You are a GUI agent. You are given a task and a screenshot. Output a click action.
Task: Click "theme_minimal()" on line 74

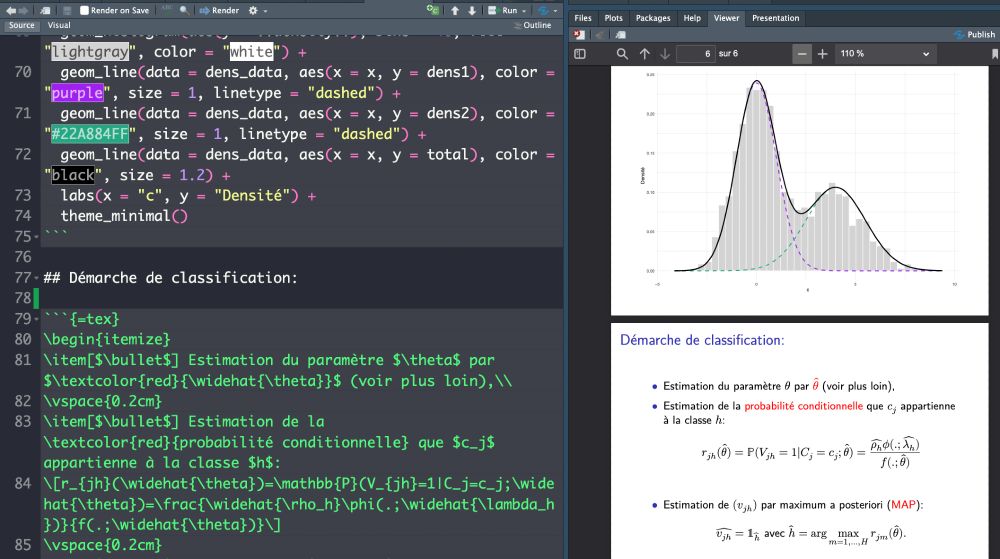click(x=124, y=216)
